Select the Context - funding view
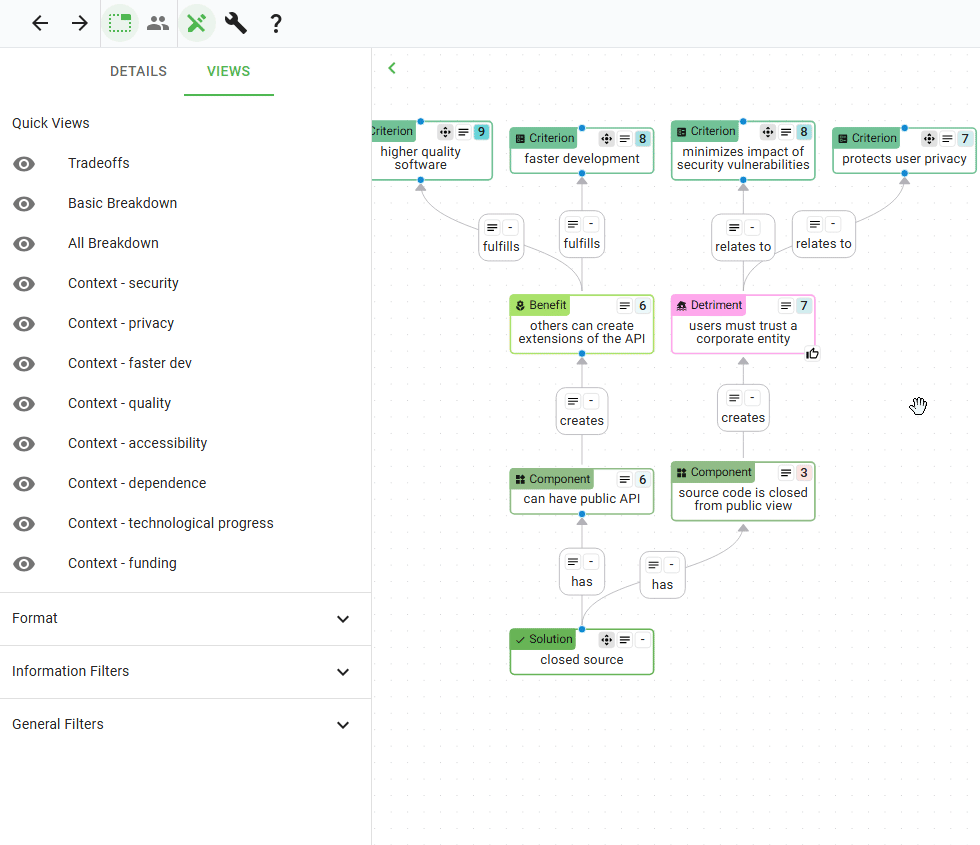This screenshot has width=980, height=845. [x=122, y=563]
